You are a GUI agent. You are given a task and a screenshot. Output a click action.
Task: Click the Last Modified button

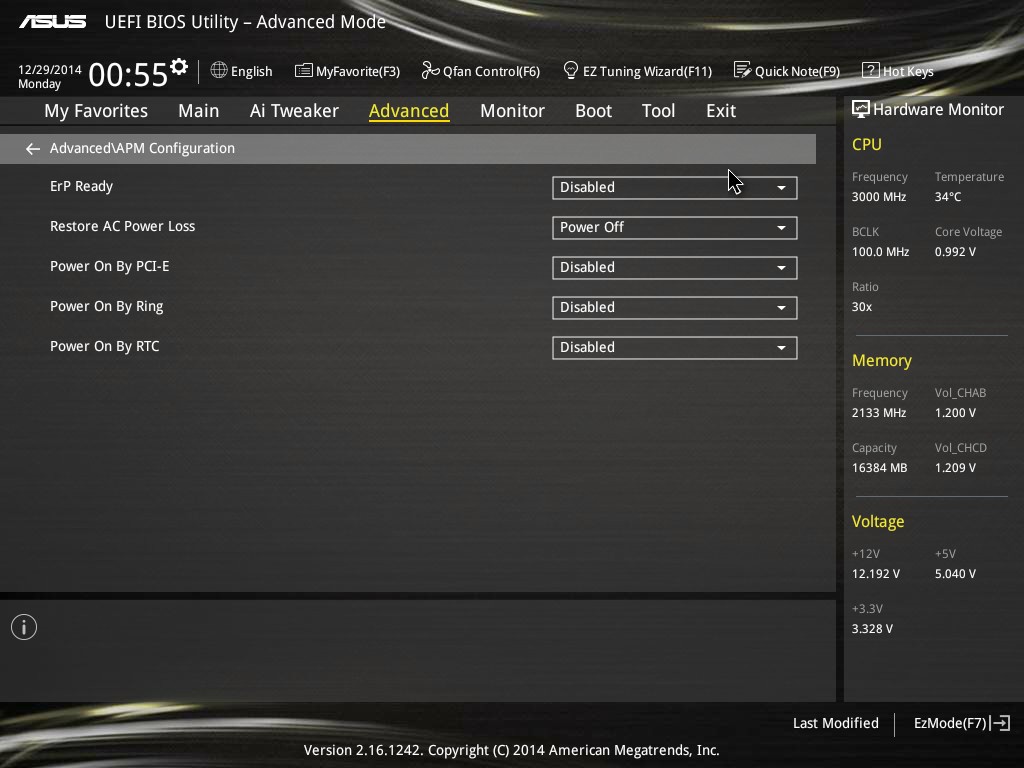835,723
